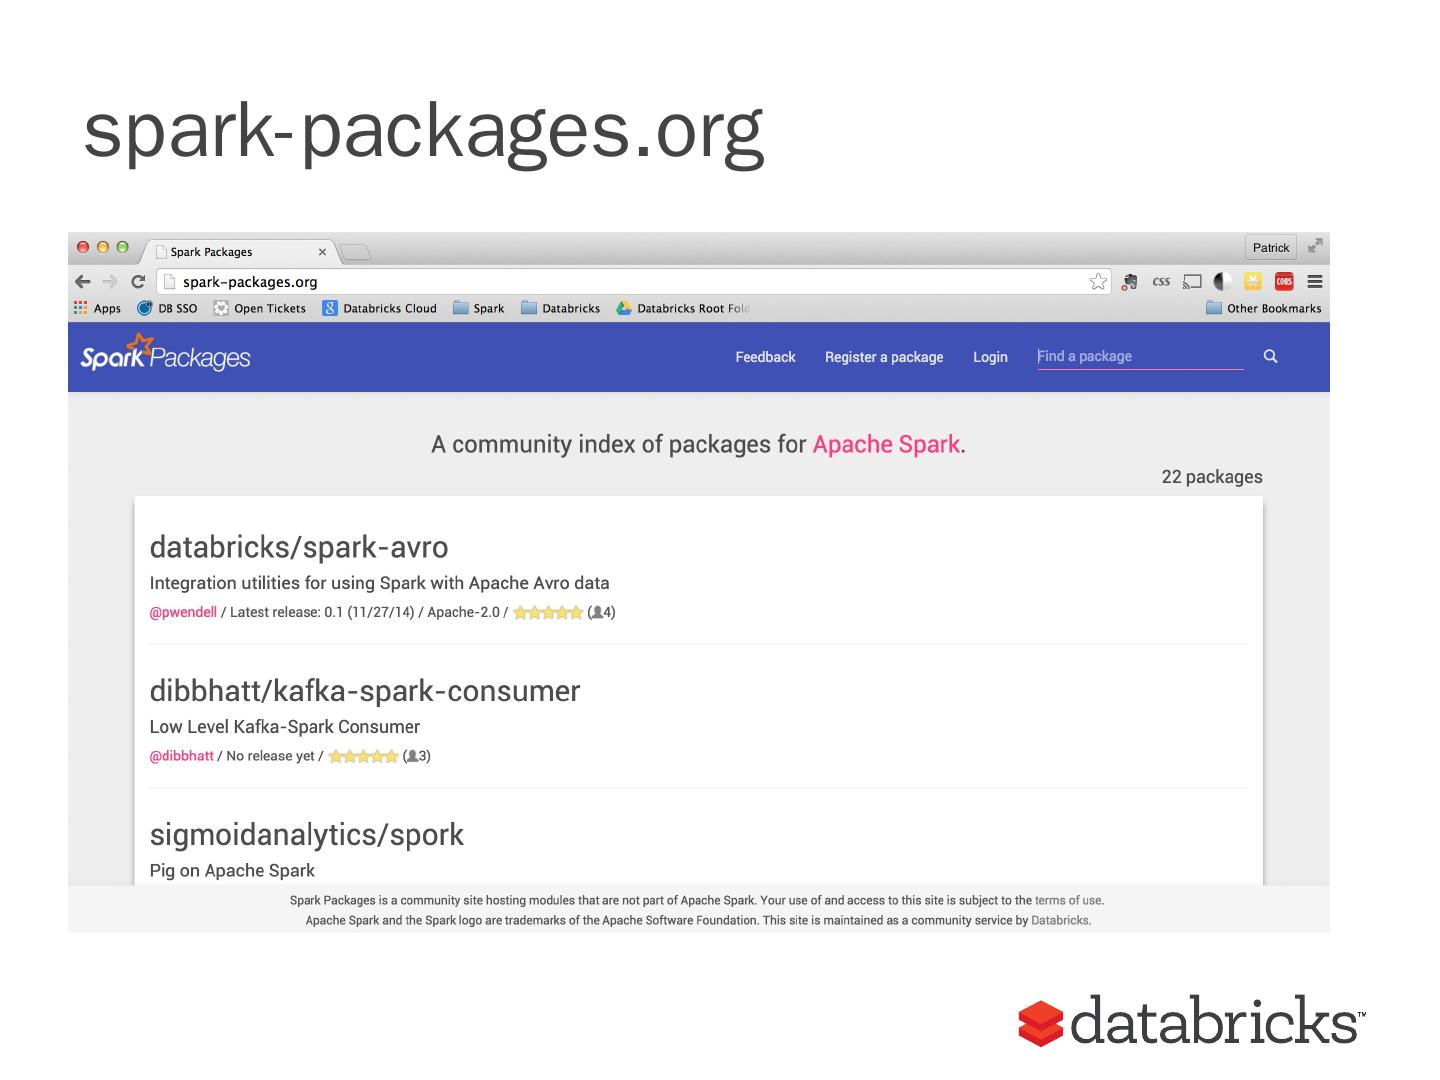Open the databricks/spark-avro package
The width and height of the screenshot is (1440, 1080).
pos(299,547)
